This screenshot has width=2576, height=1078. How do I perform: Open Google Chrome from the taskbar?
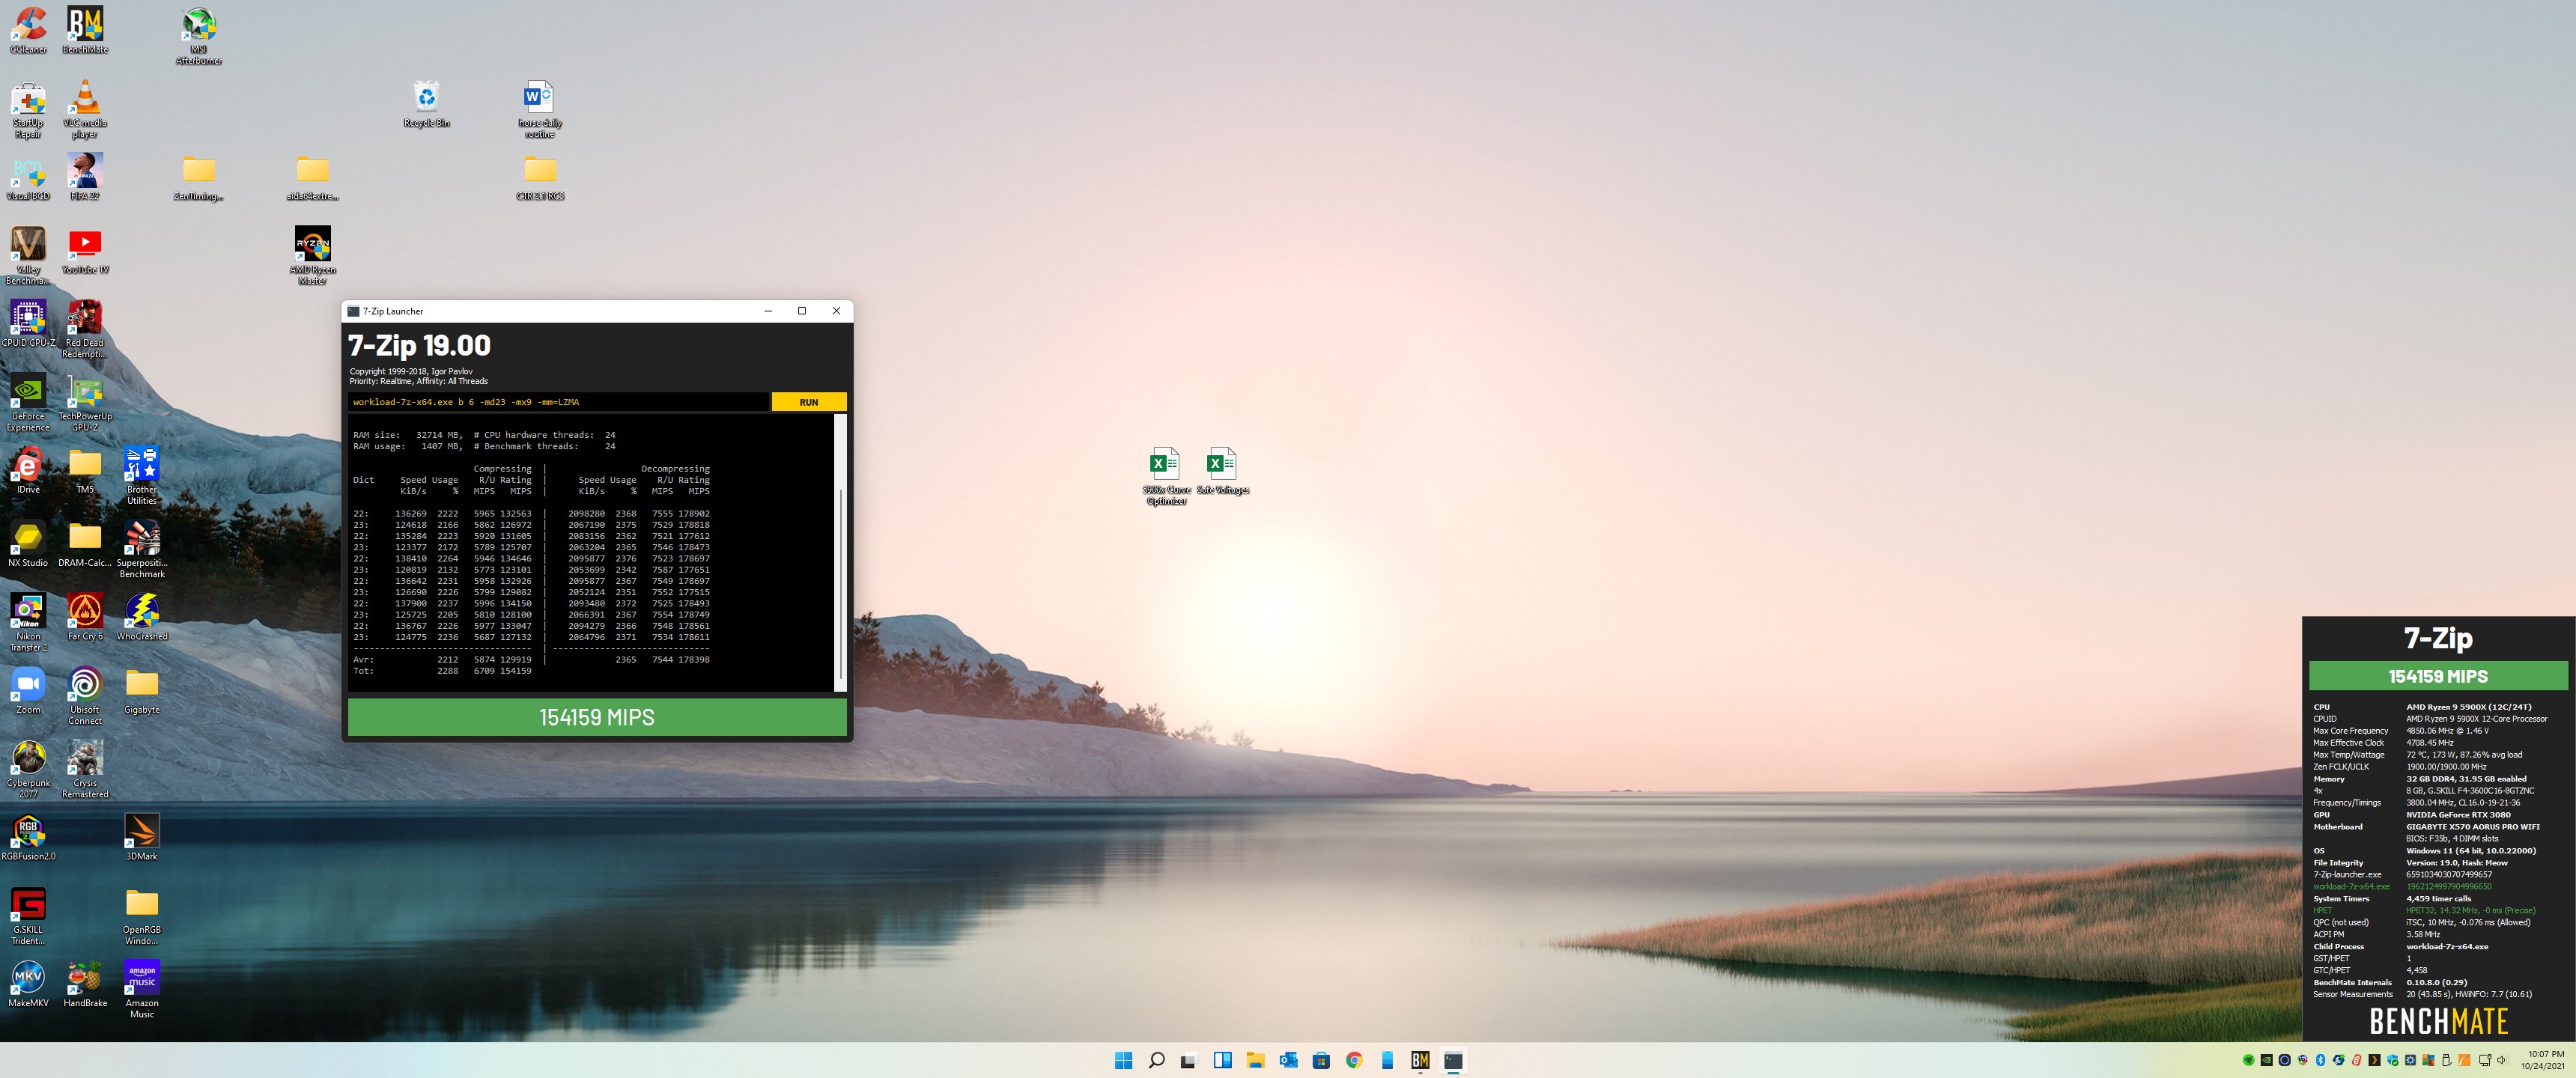click(1354, 1060)
